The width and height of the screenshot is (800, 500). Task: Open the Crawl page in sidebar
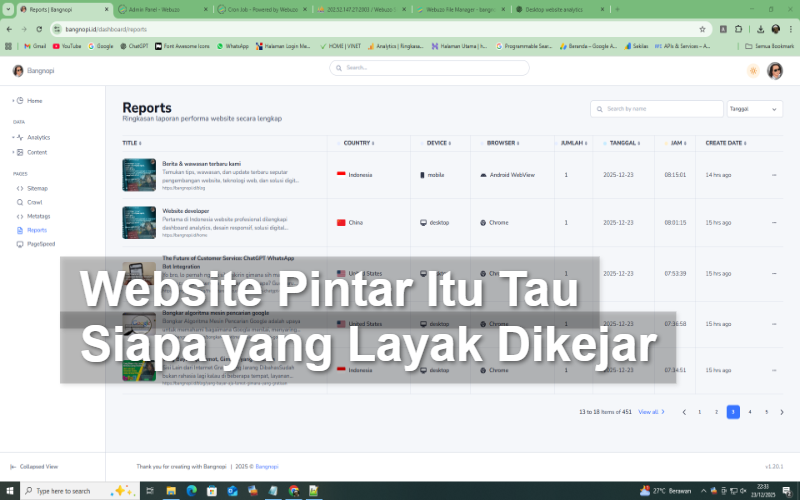coord(34,202)
